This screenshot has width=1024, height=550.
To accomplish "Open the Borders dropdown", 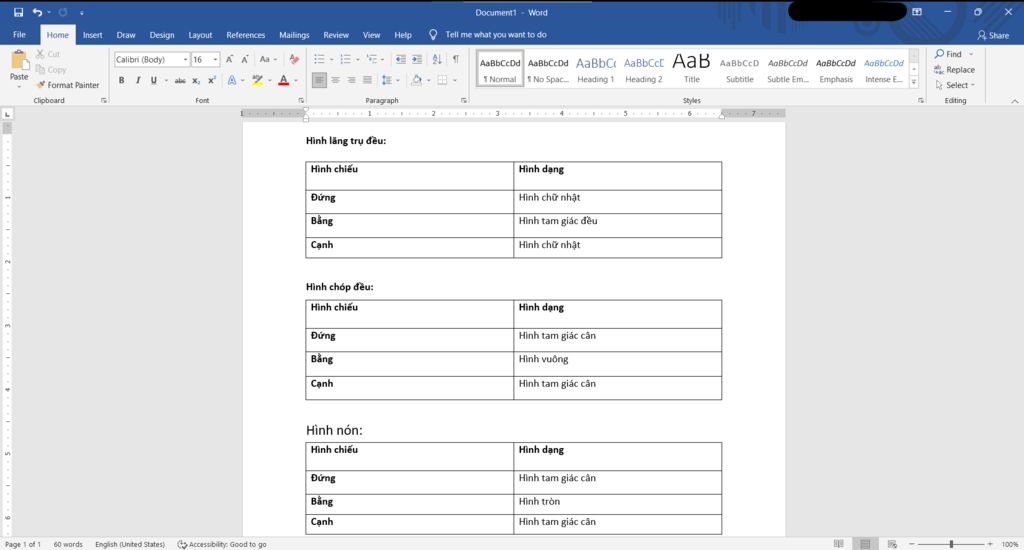I will click(455, 80).
